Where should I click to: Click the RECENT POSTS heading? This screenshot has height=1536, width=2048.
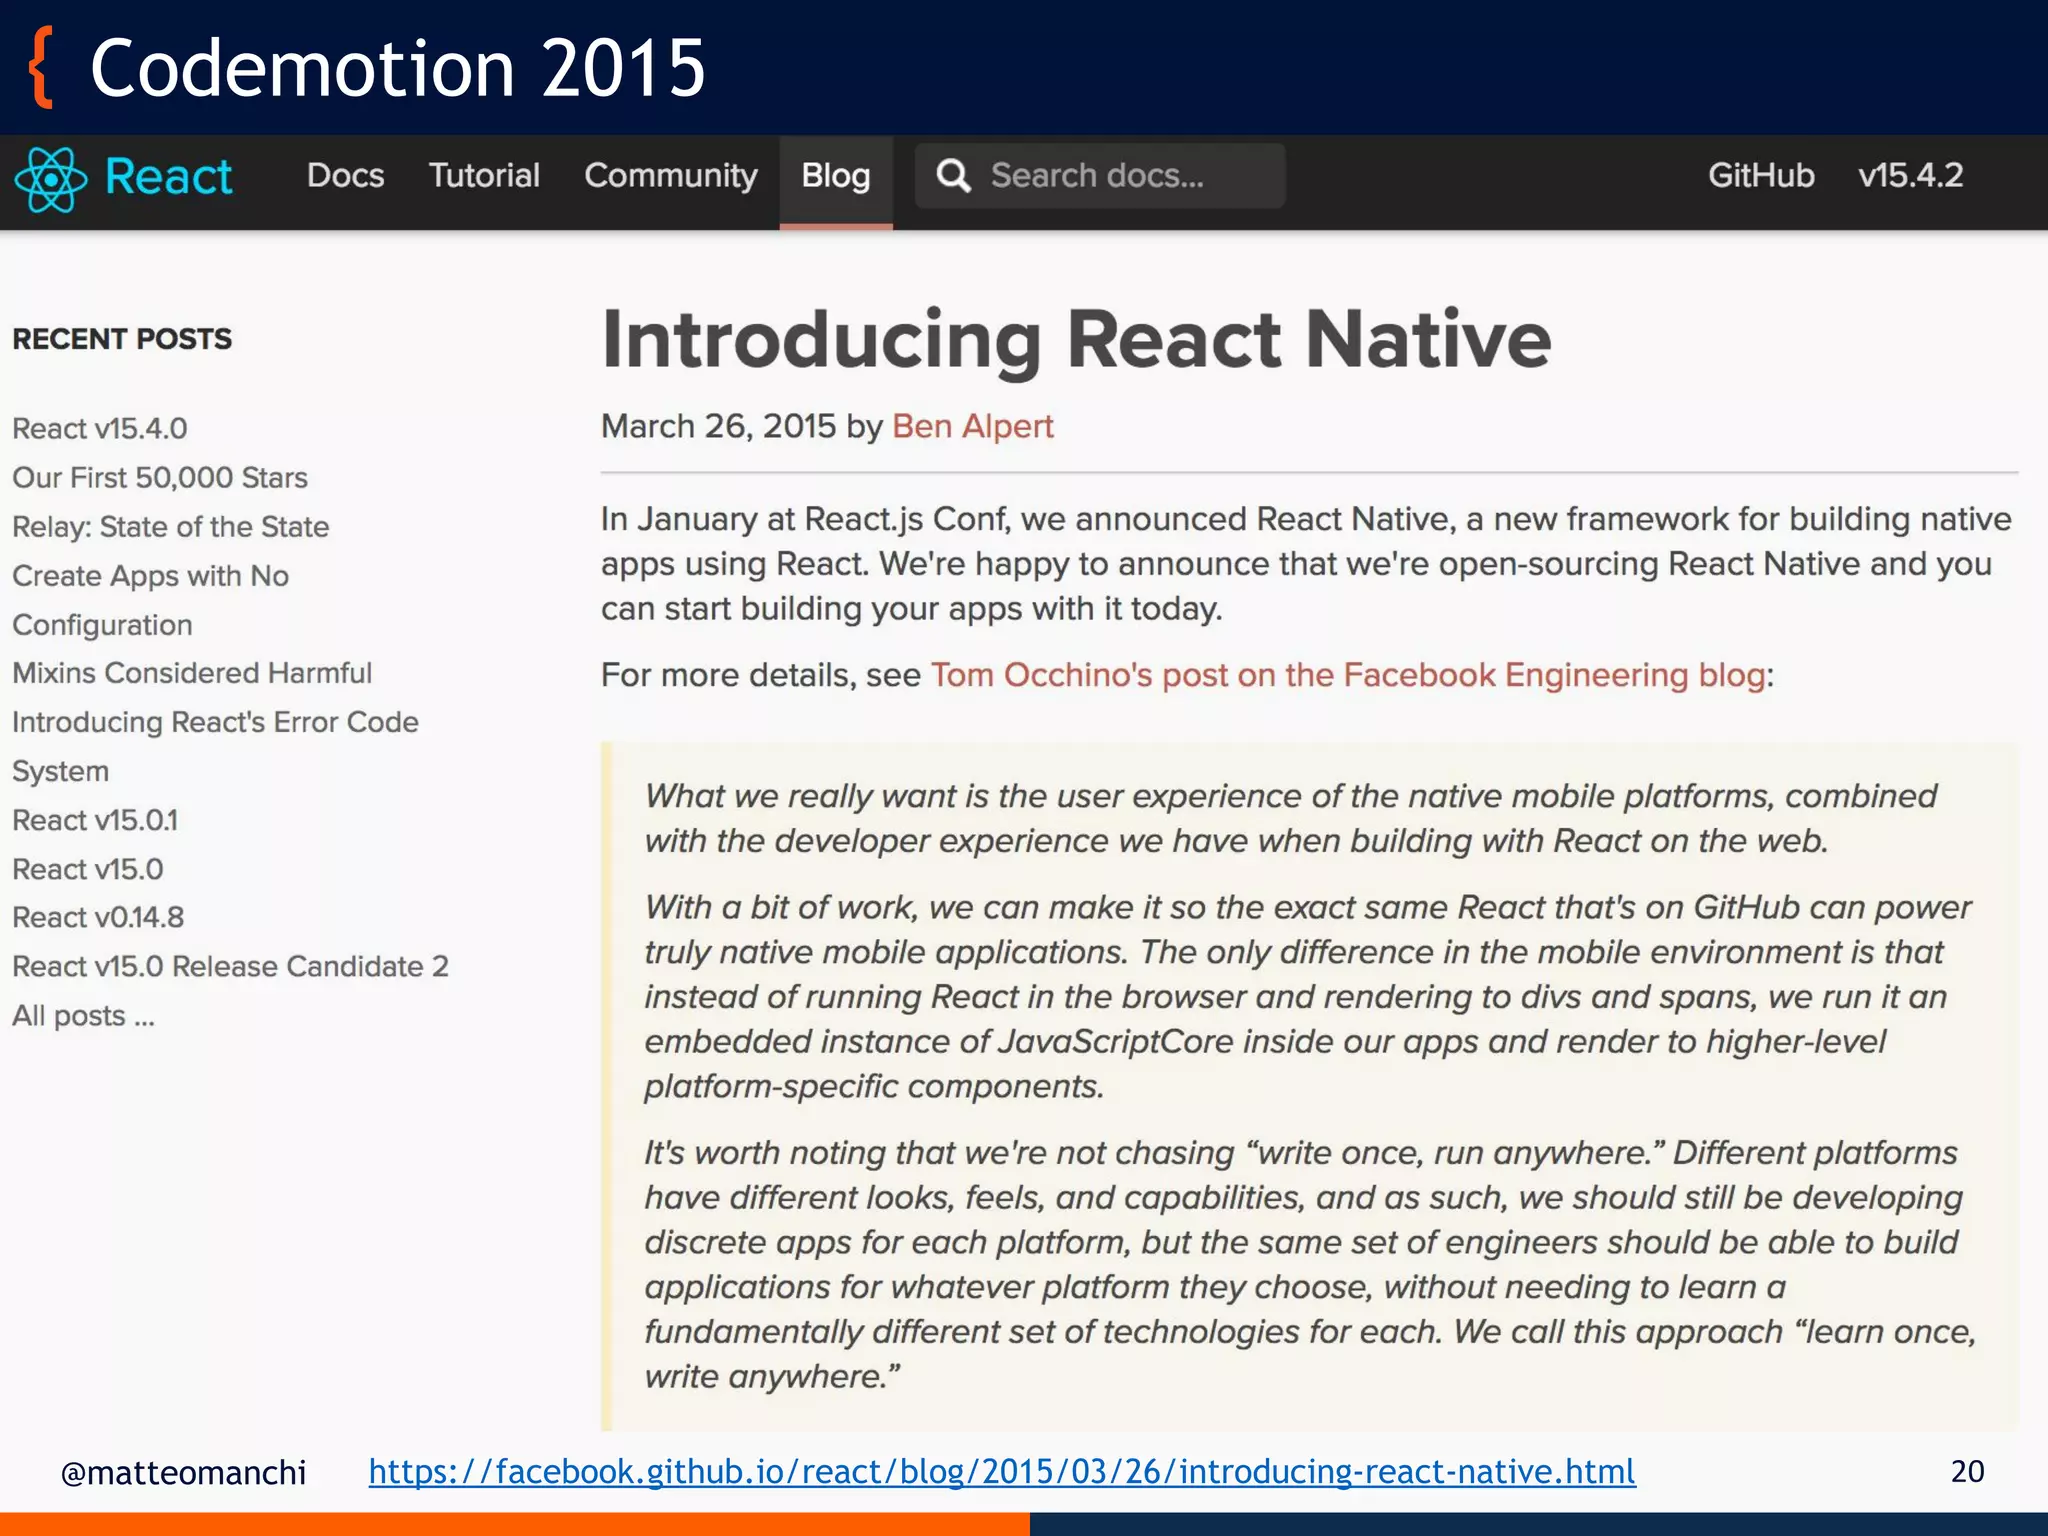(x=122, y=339)
